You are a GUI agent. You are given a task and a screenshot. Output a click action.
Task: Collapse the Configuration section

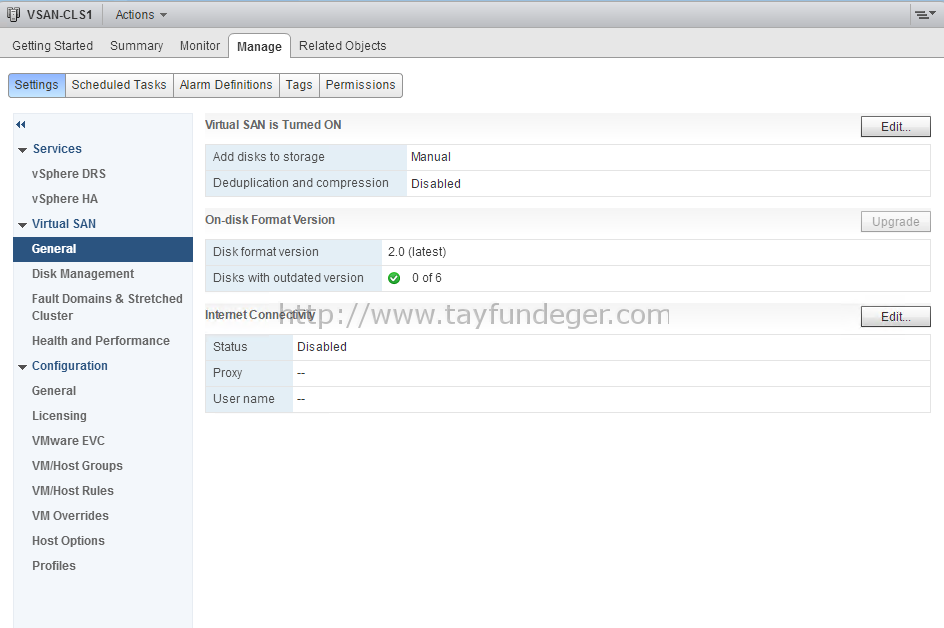(x=22, y=367)
